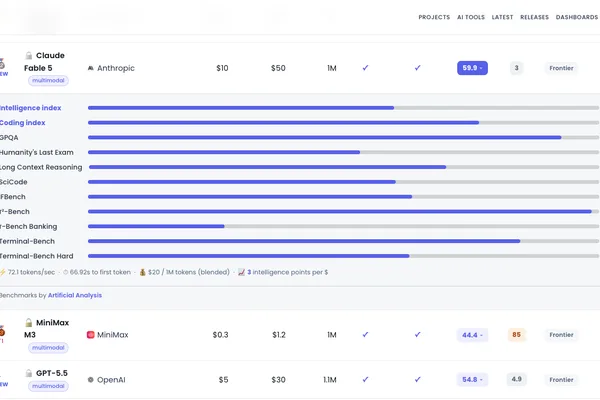Image resolution: width=600 pixels, height=400 pixels.
Task: Click the second checkmark in GPT-5.5 row
Action: coord(417,379)
